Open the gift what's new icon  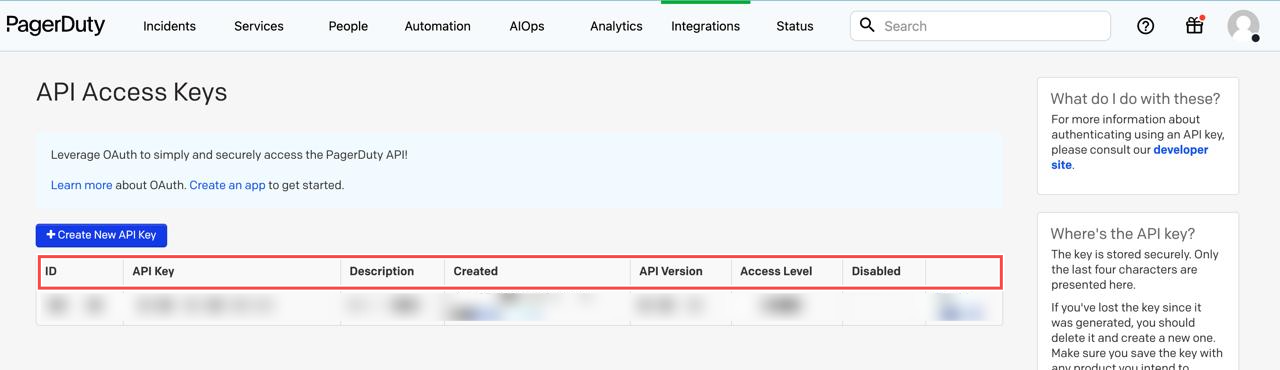tap(1194, 26)
